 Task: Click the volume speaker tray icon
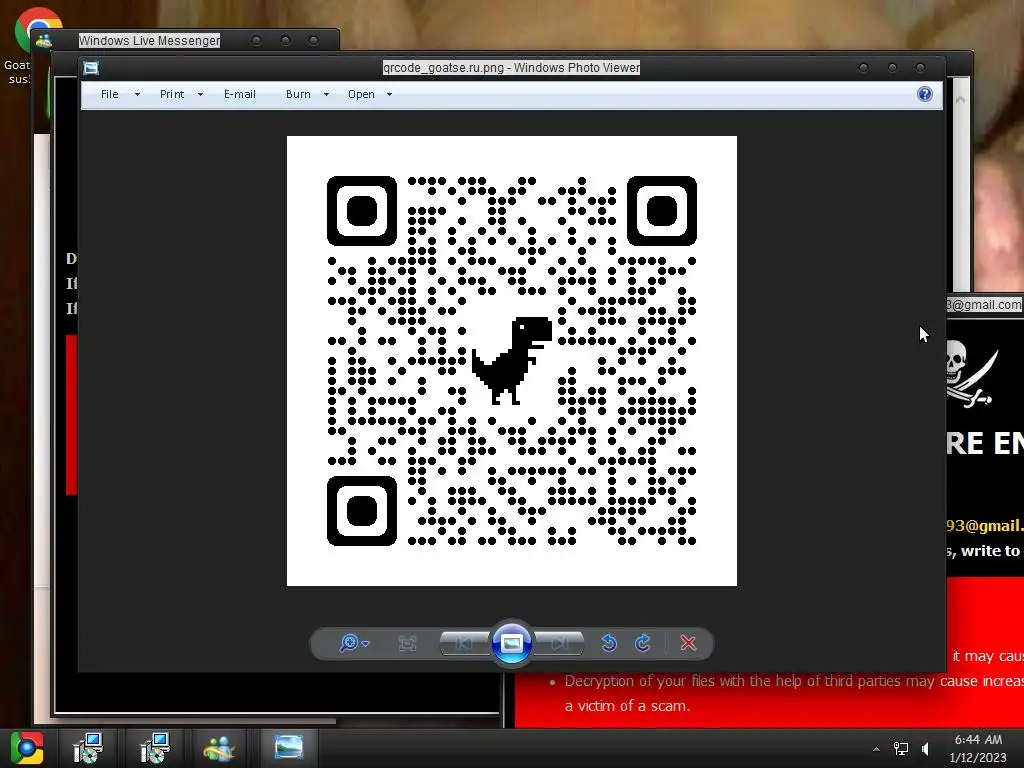(925, 748)
